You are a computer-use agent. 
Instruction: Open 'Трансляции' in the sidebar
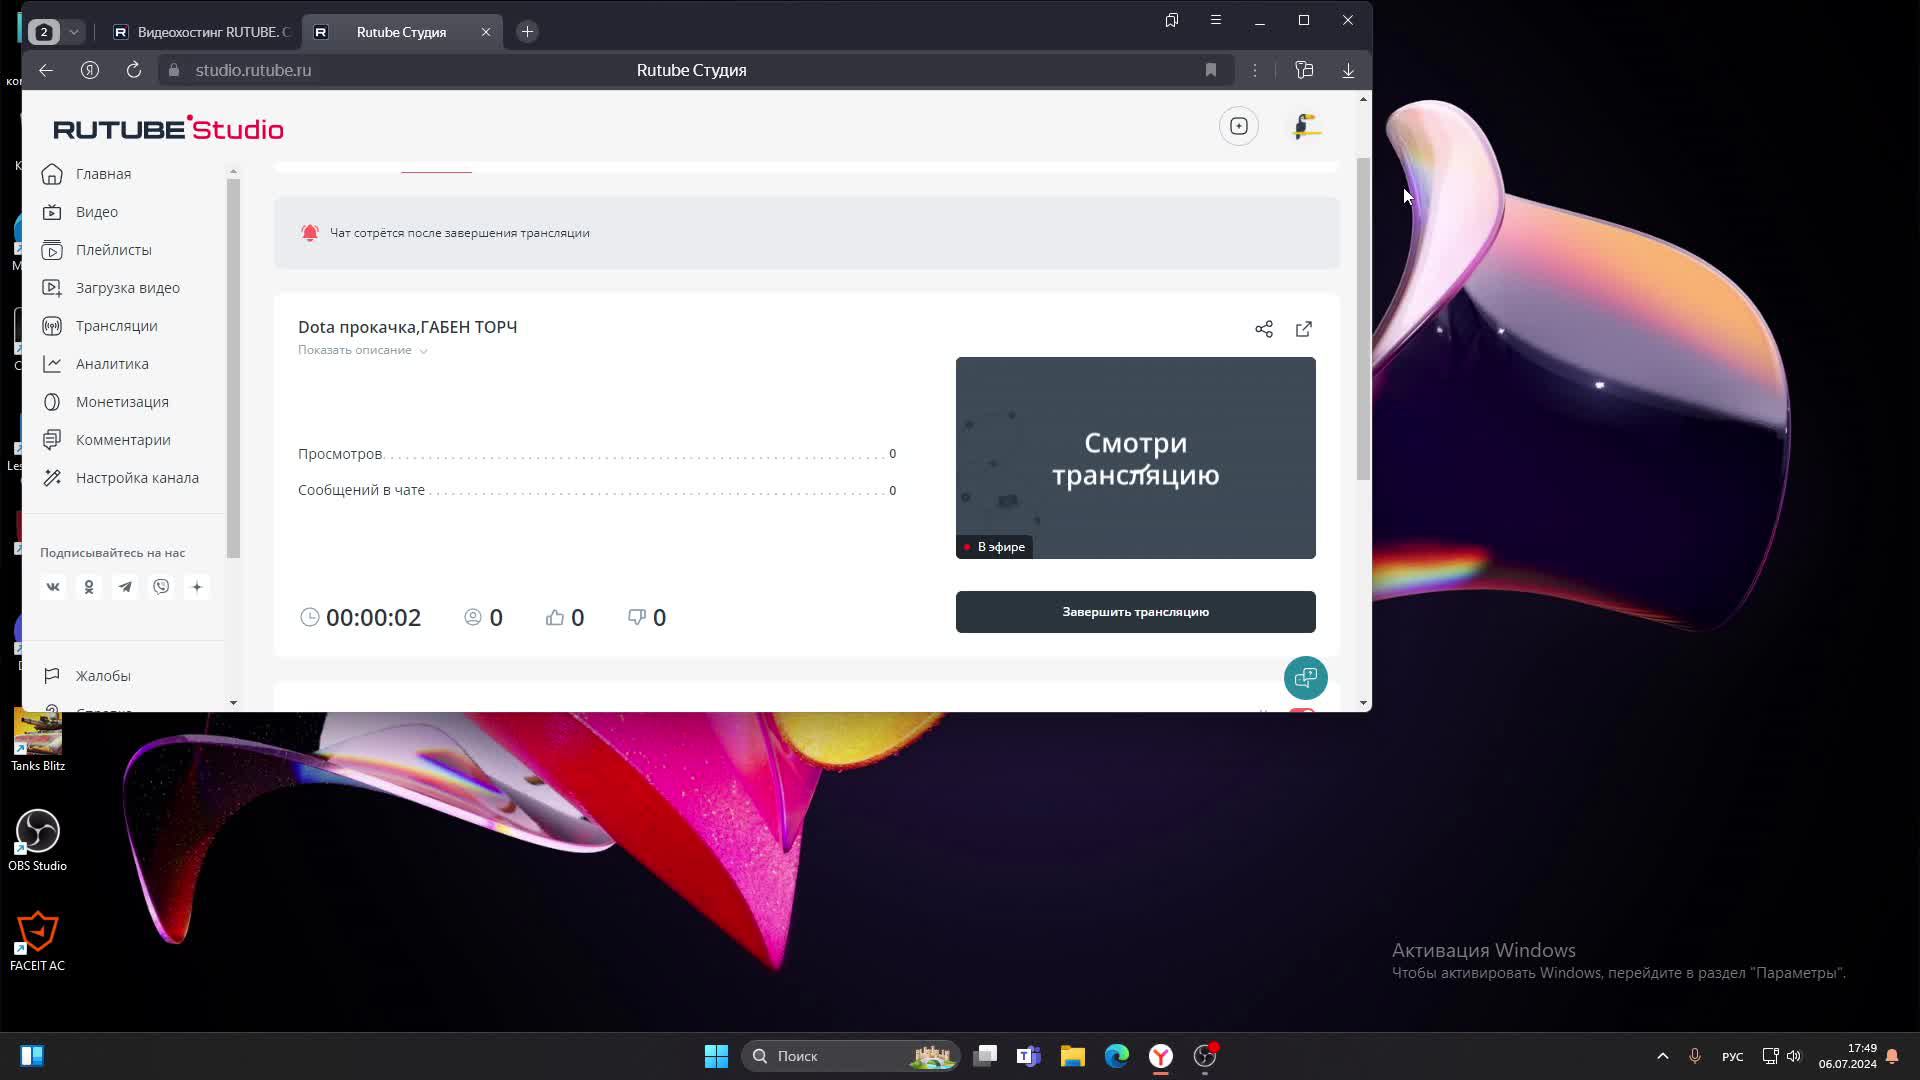pyautogui.click(x=116, y=326)
